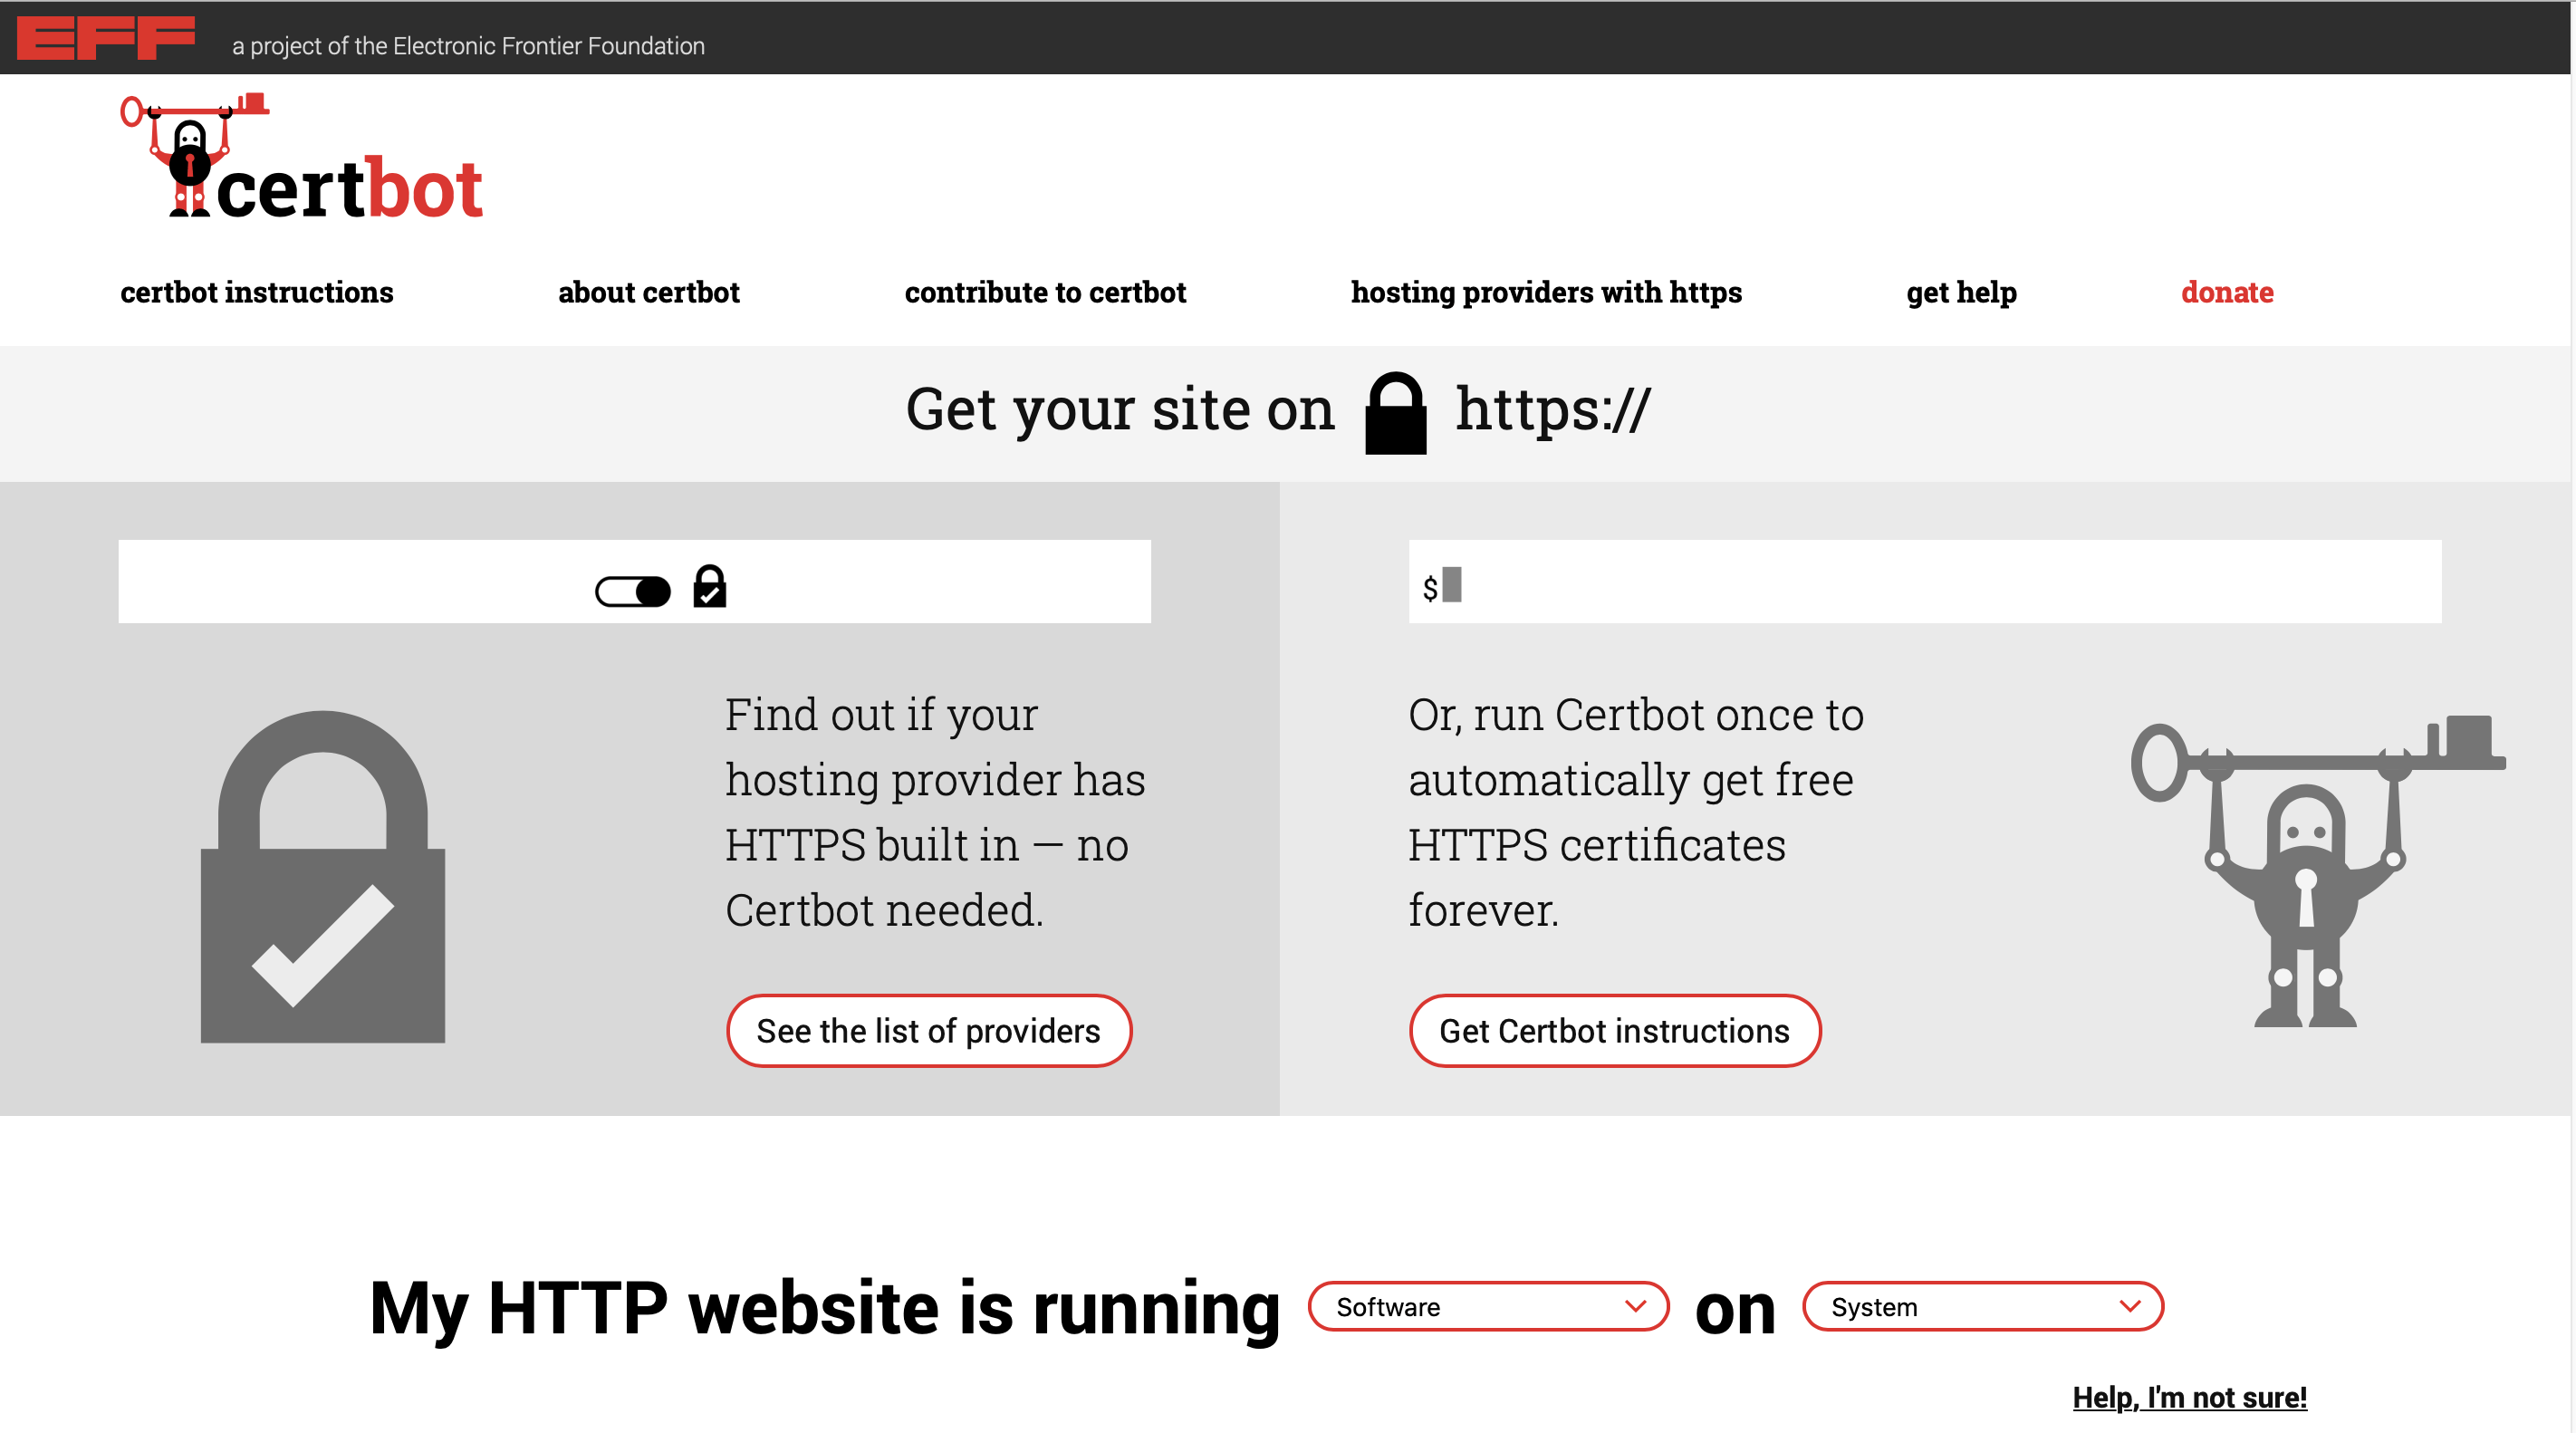
Task: Click the heading "My HTTP website is running"
Action: point(825,1308)
